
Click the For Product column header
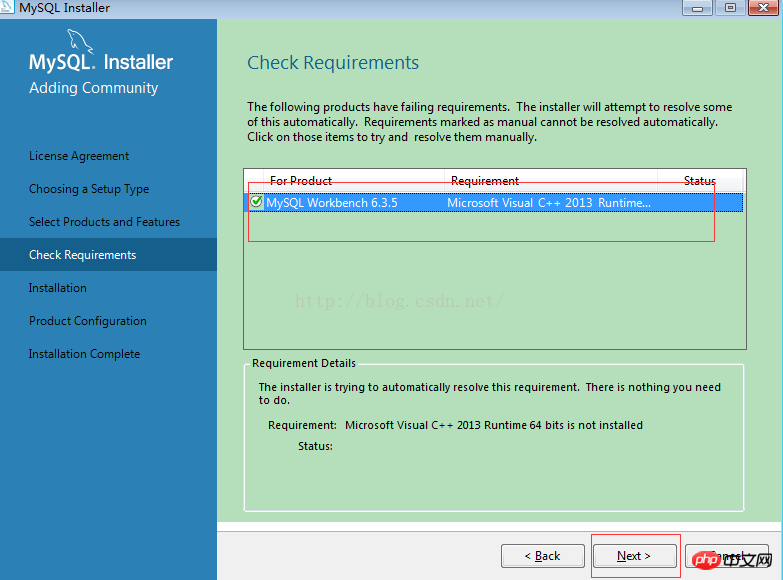tap(354, 181)
